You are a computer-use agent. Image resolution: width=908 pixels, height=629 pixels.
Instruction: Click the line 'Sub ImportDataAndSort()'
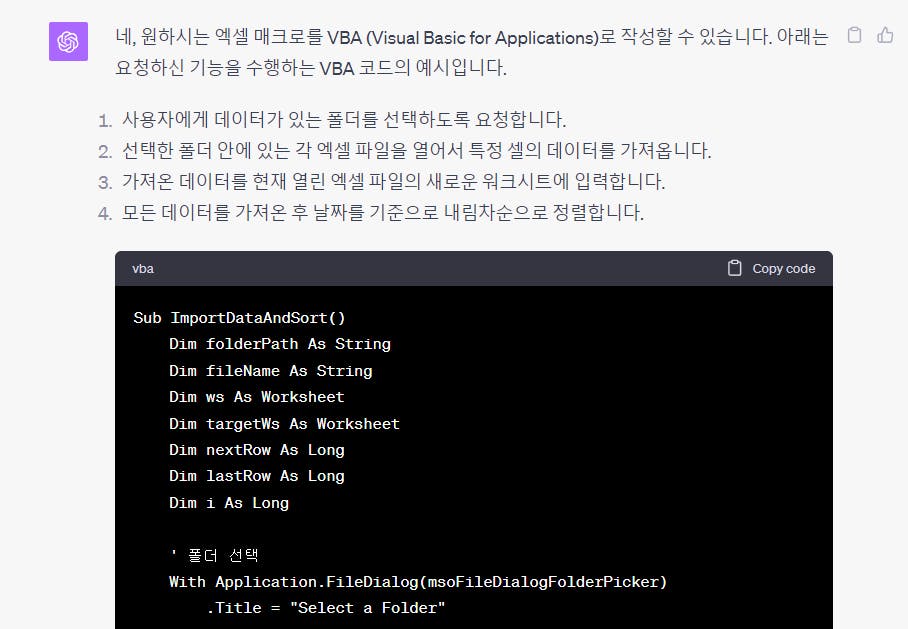239,318
